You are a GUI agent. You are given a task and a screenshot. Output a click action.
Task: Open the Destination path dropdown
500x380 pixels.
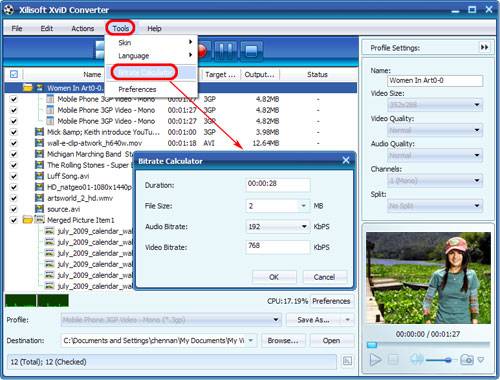point(251,340)
